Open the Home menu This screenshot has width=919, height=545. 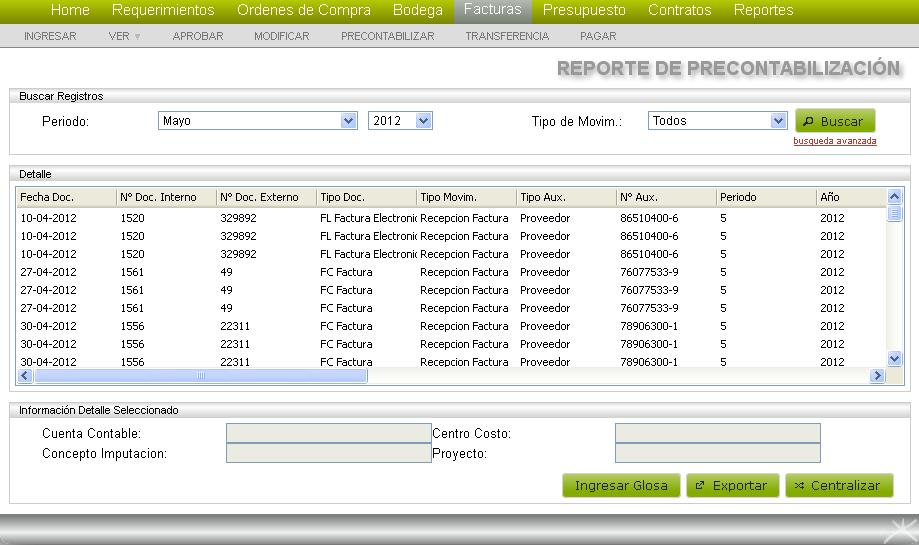70,10
